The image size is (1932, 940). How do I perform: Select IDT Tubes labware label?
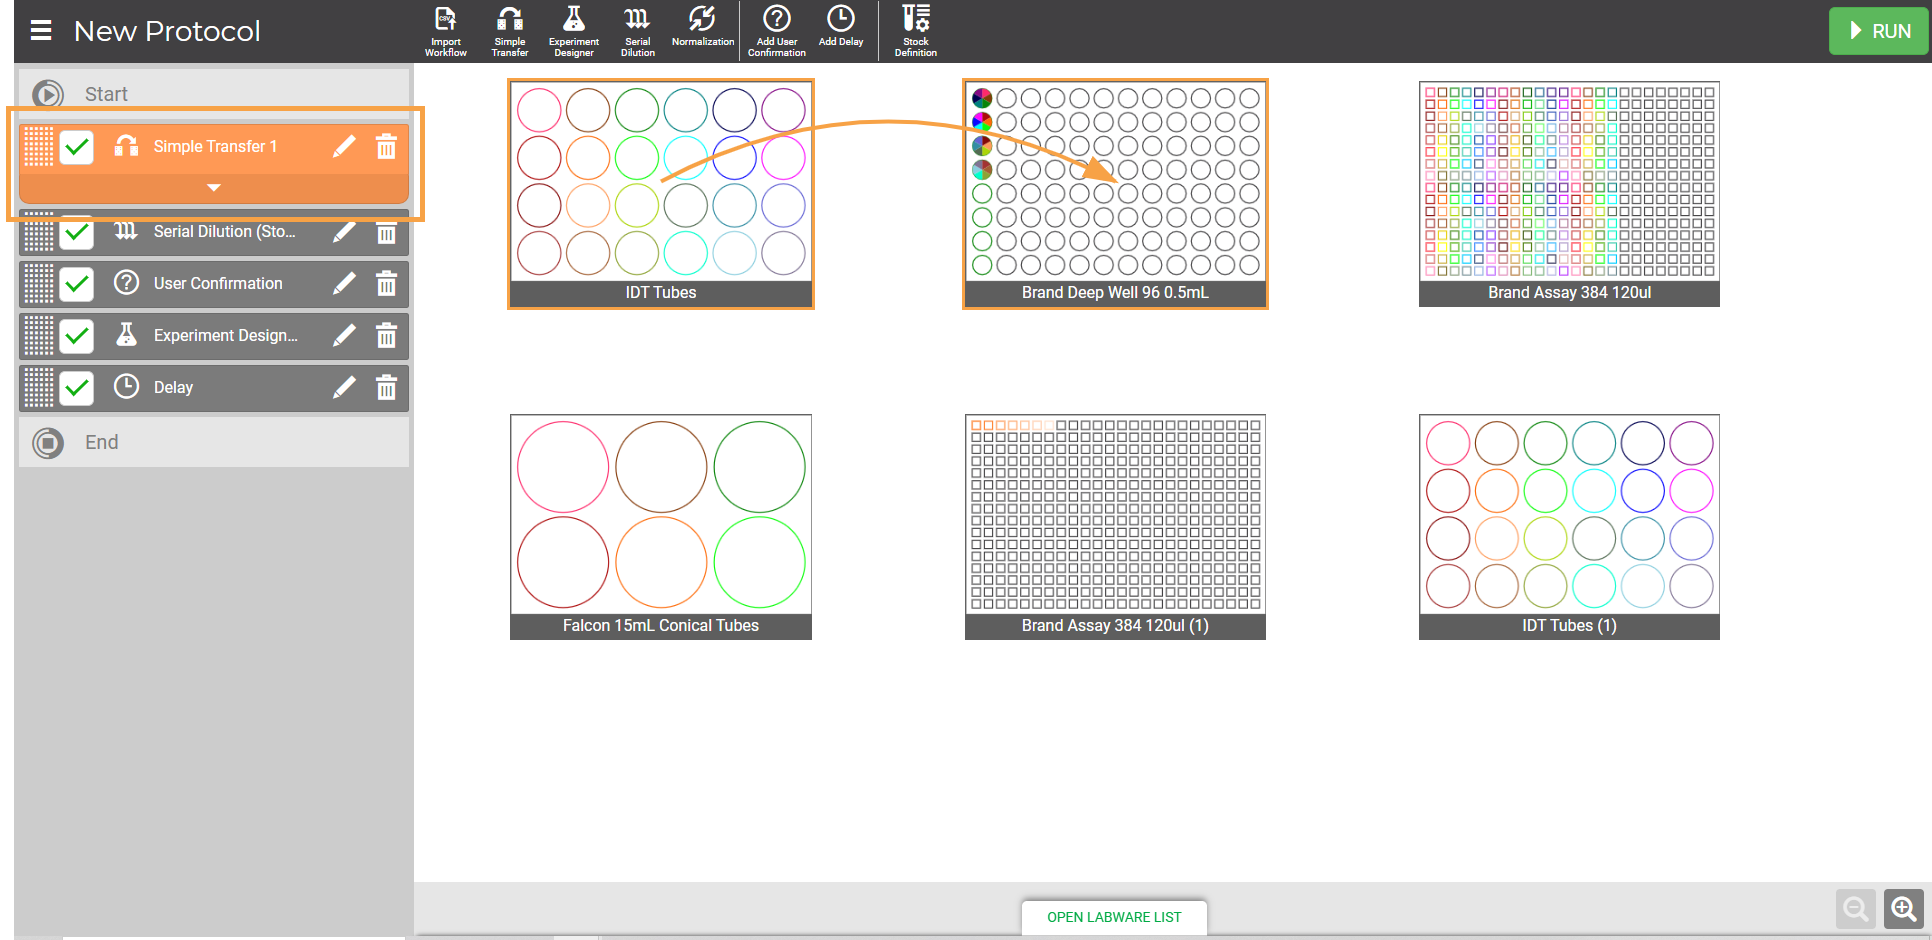(661, 293)
